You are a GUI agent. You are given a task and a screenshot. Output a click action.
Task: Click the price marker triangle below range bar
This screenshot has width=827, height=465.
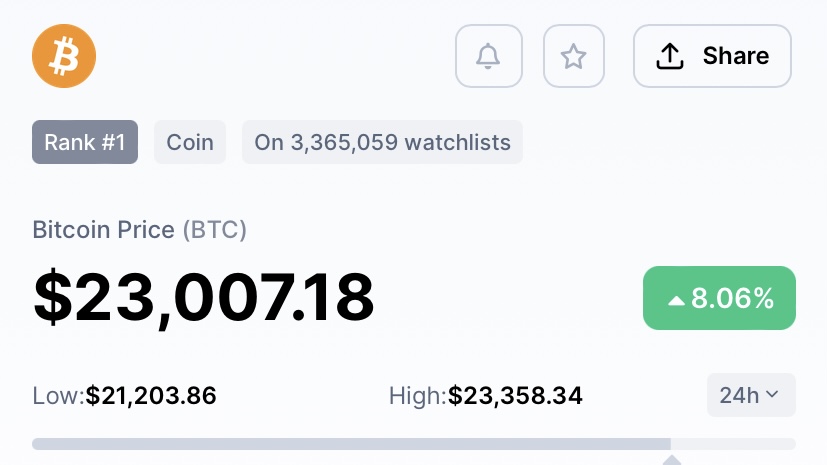671,460
